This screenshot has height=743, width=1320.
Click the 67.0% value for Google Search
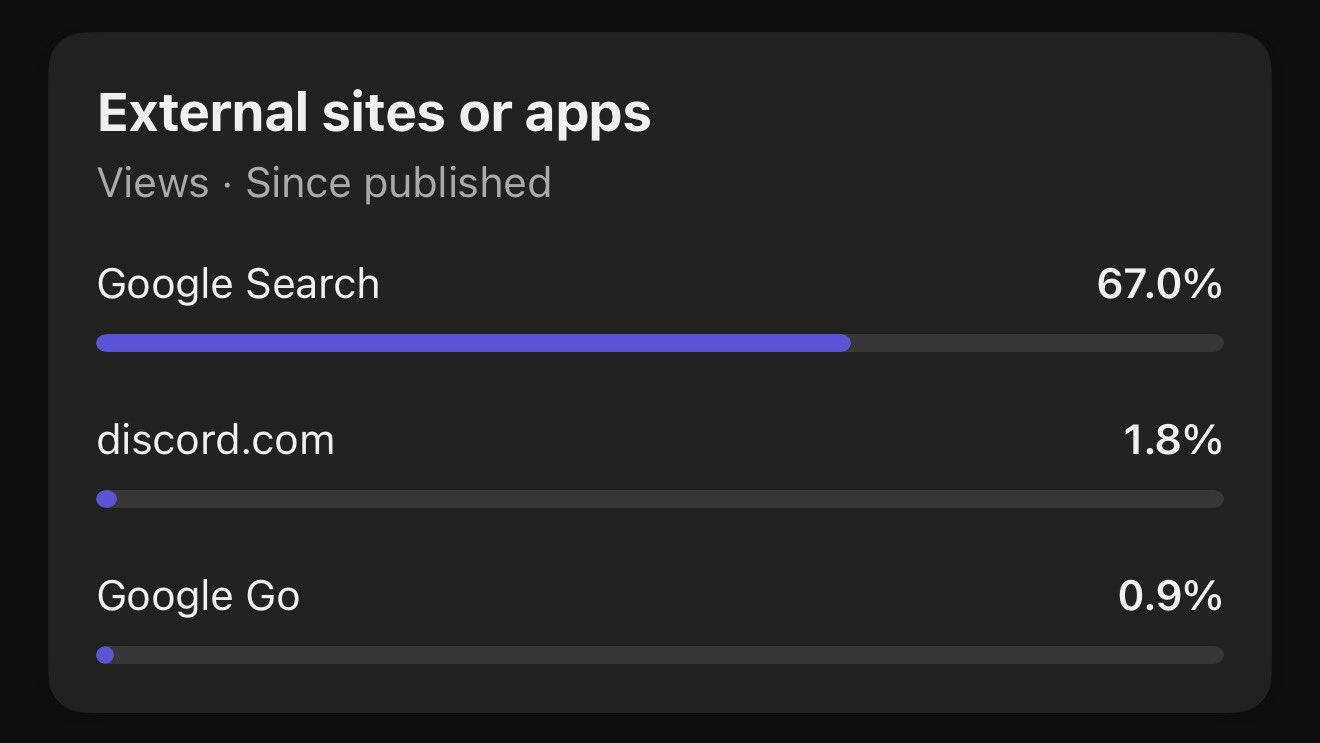point(1159,284)
